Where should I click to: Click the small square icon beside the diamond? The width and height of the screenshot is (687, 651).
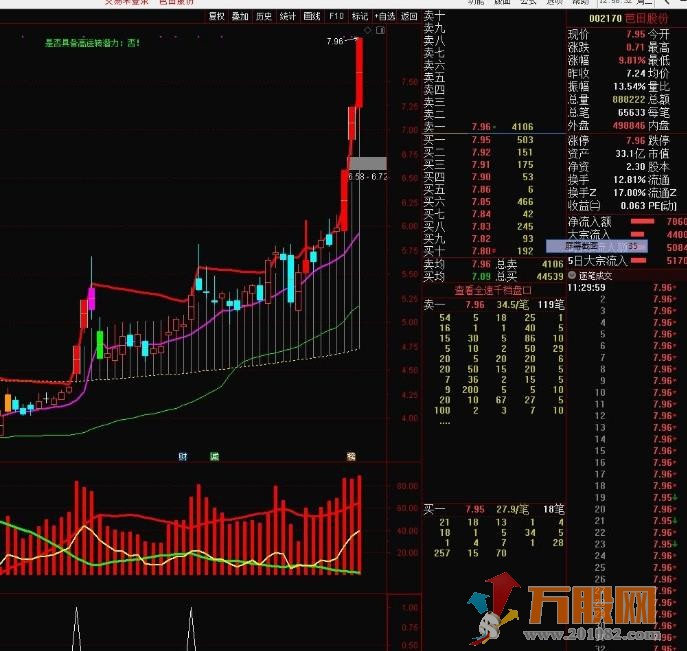click(x=379, y=32)
